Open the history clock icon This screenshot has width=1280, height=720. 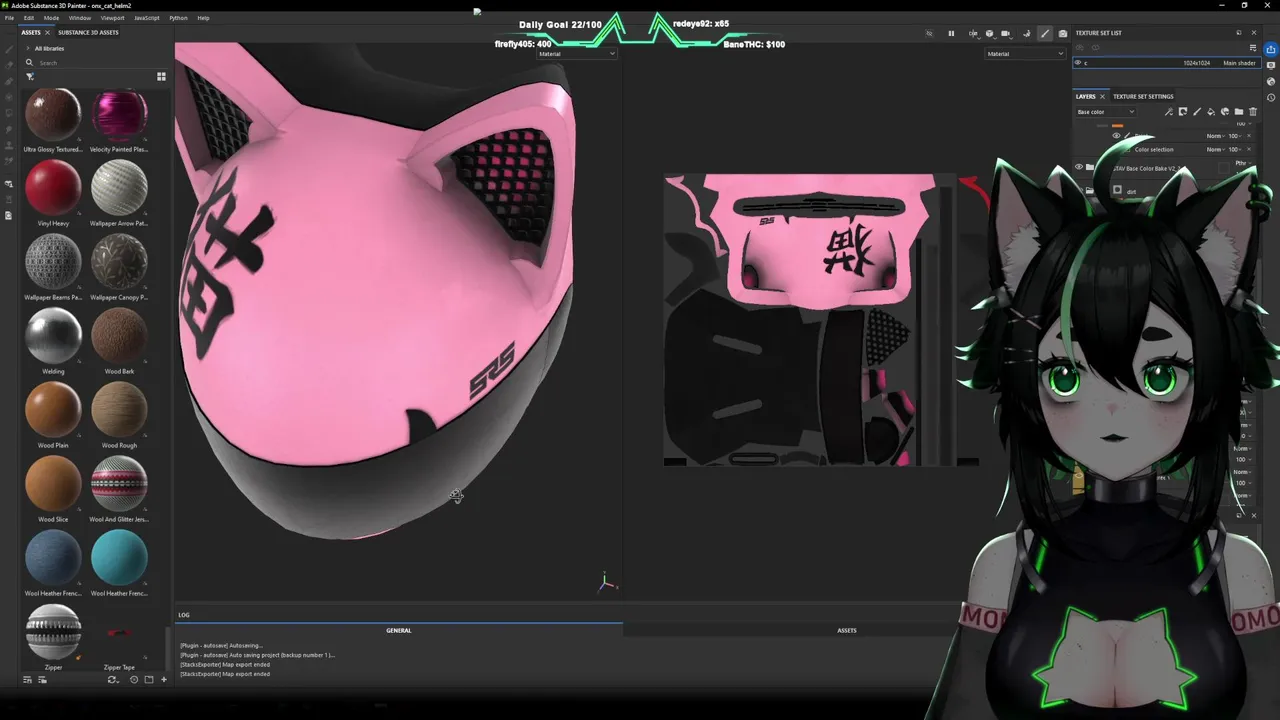point(1271,97)
